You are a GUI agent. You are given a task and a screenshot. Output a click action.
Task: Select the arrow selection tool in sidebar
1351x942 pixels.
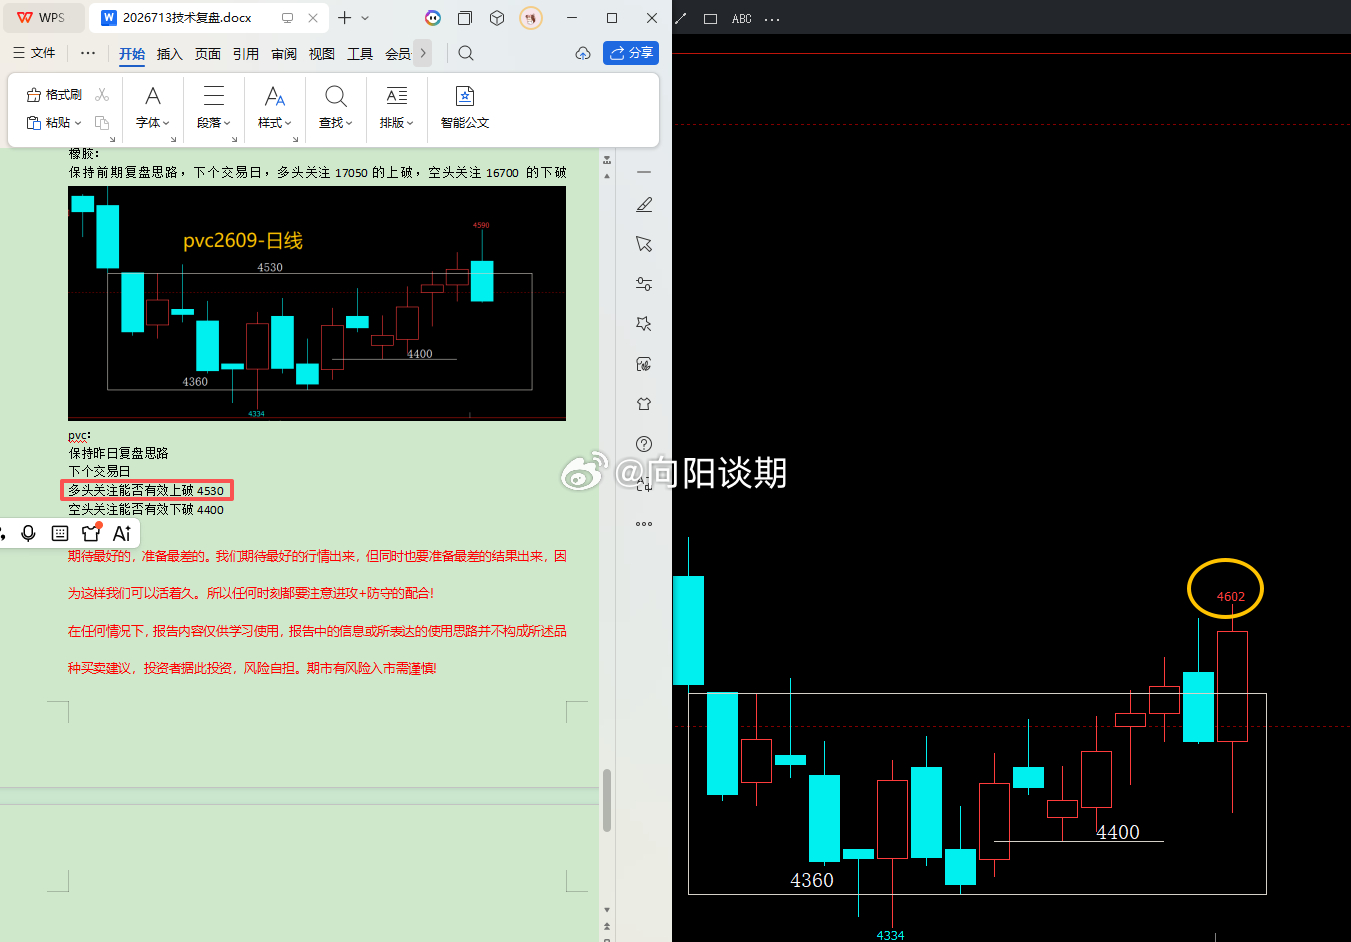point(644,244)
